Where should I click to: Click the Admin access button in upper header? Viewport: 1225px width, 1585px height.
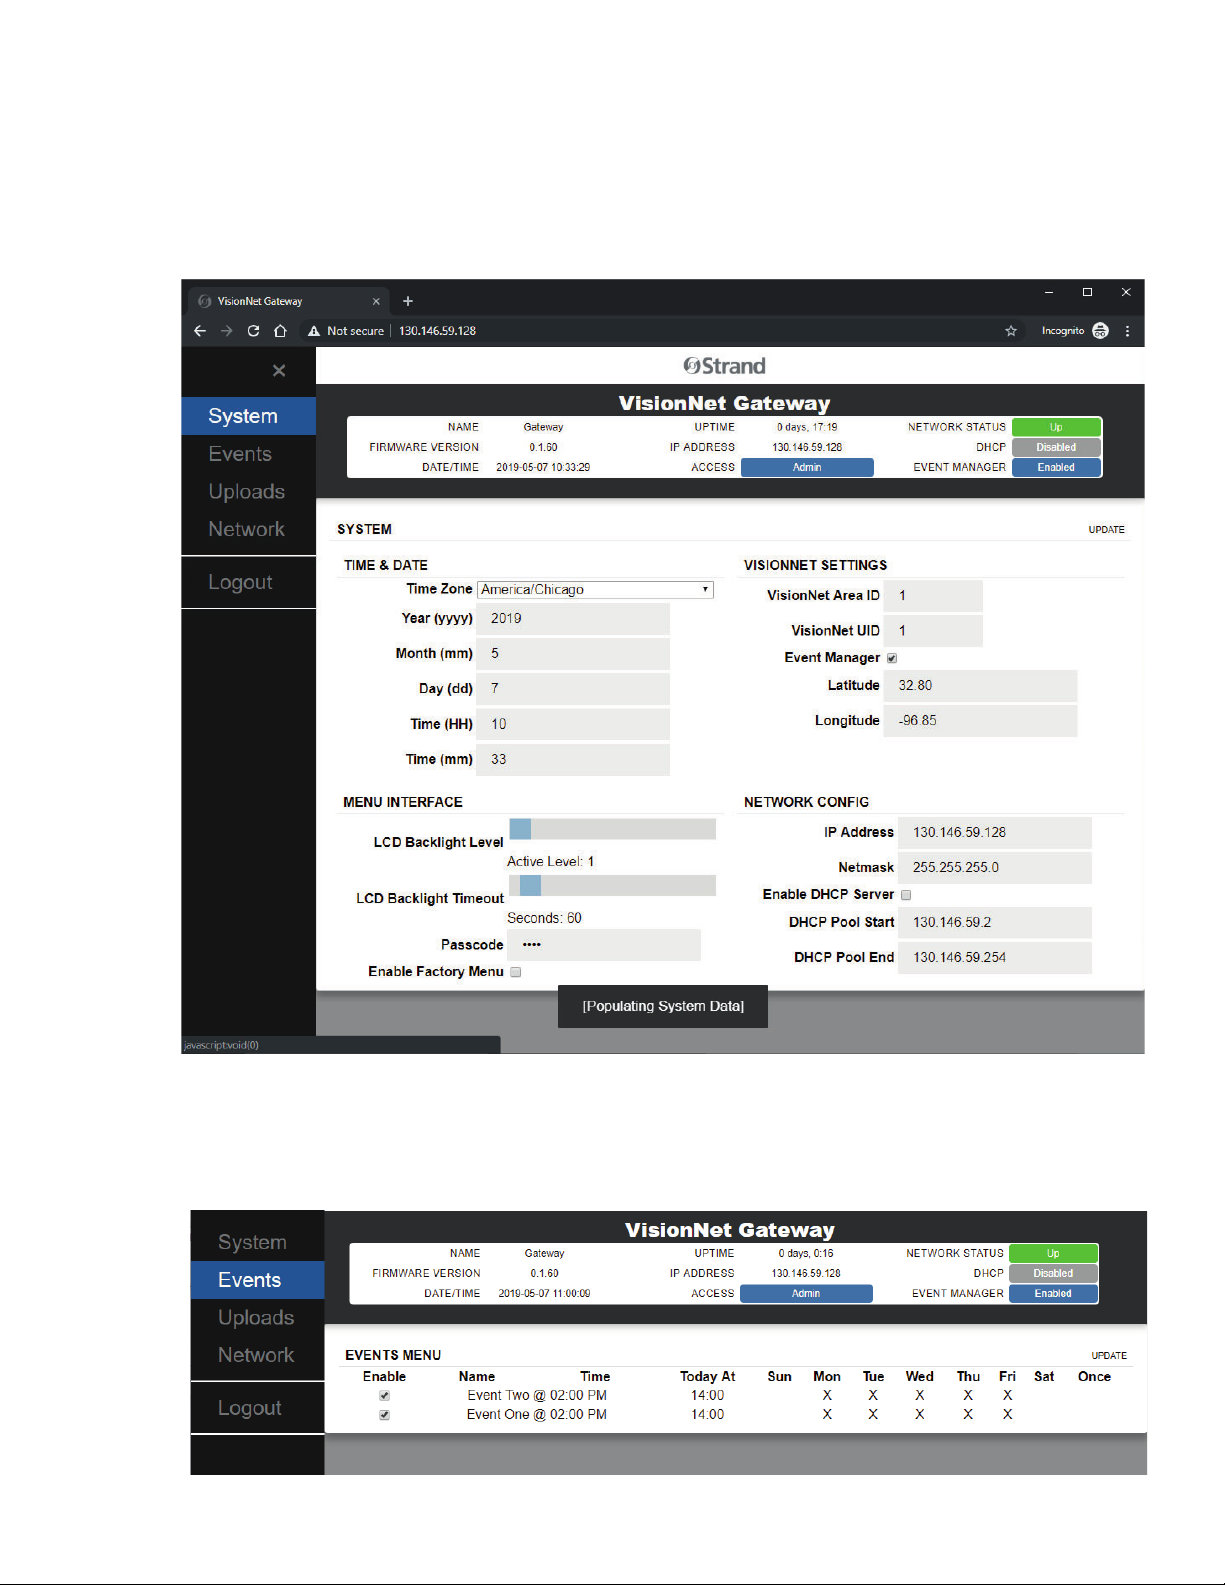coord(807,467)
